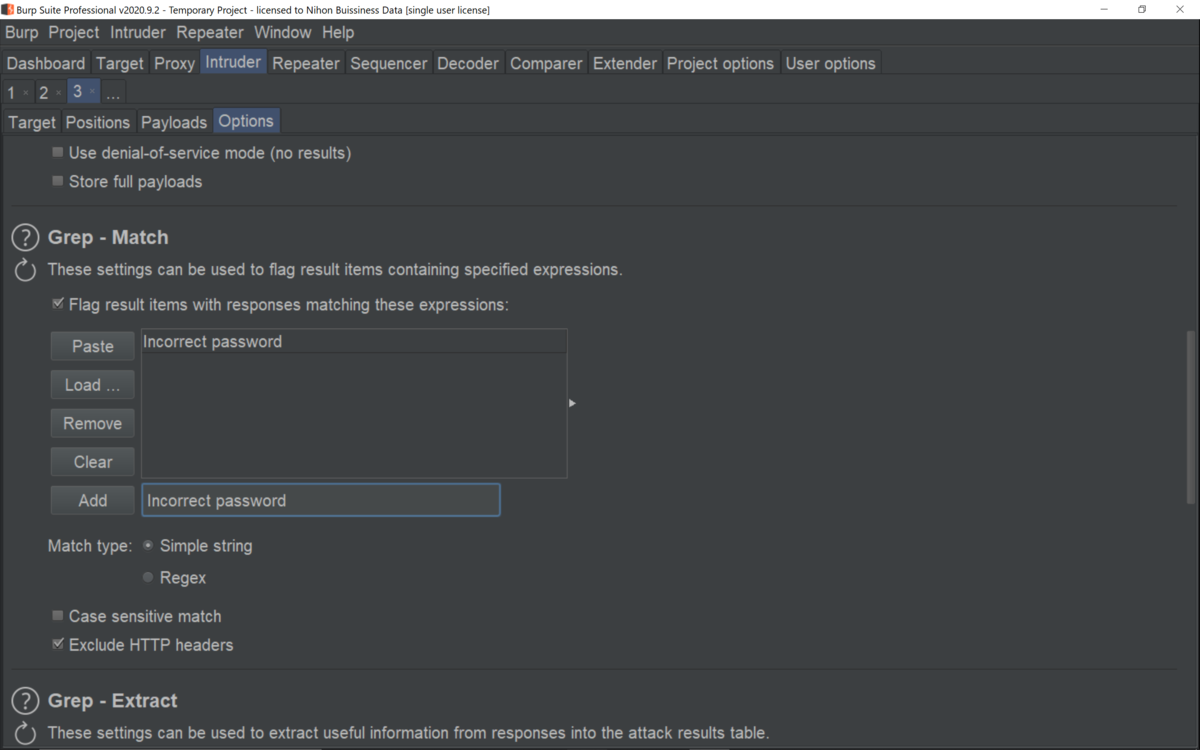Screen dimensions: 1200x750
Task: Open new Intruder tab via ellipsis
Action: [113, 93]
